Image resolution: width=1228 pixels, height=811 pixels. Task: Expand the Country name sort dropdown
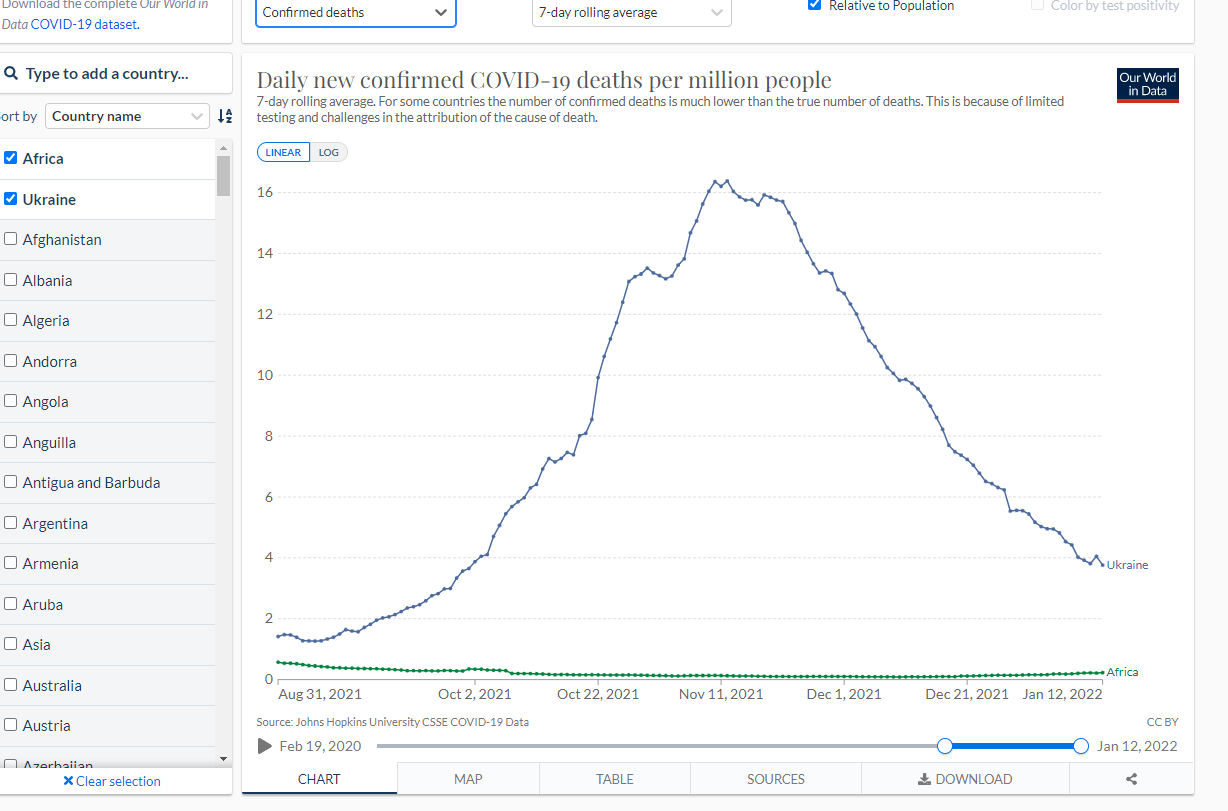tap(127, 116)
